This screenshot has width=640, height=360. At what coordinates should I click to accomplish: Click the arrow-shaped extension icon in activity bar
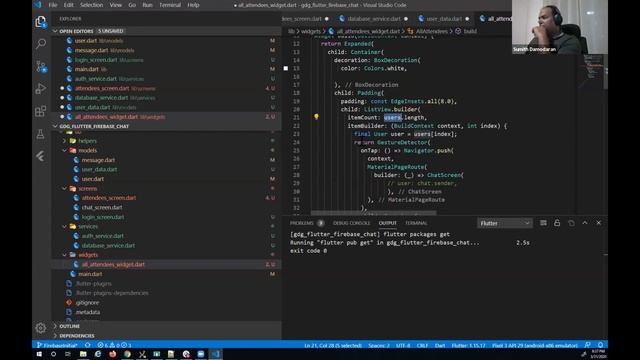point(40,156)
